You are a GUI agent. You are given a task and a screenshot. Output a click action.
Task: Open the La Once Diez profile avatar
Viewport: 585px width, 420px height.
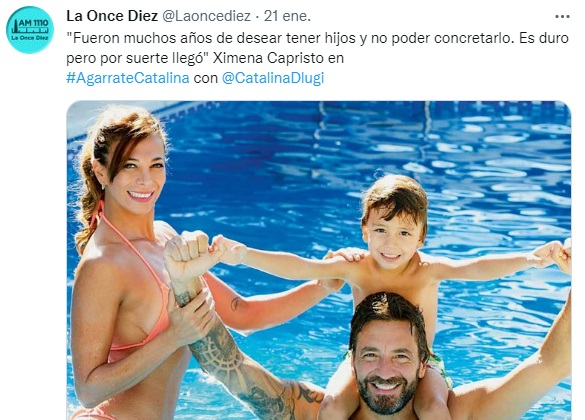click(x=30, y=30)
